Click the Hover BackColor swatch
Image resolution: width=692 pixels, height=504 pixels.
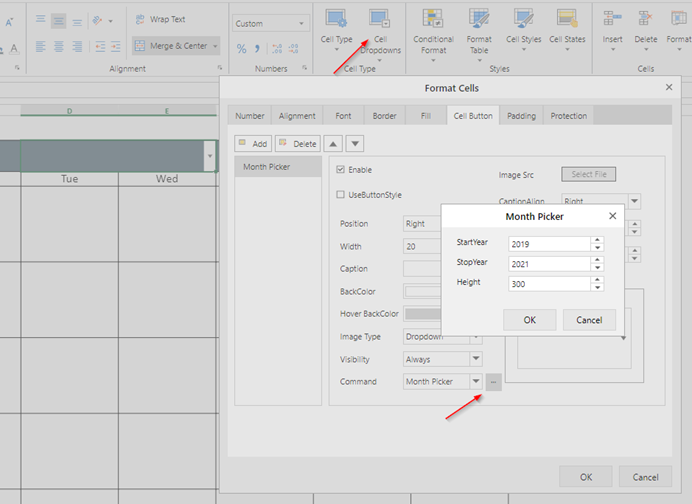tap(423, 314)
